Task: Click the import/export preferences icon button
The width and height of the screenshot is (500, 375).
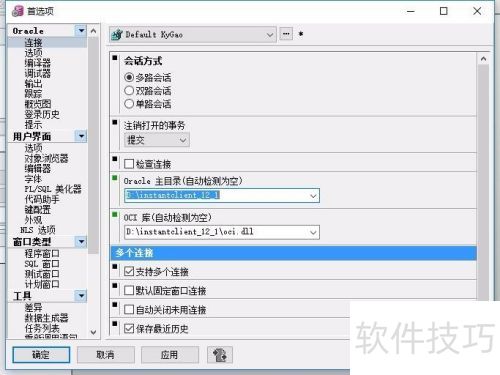Action: [219, 355]
